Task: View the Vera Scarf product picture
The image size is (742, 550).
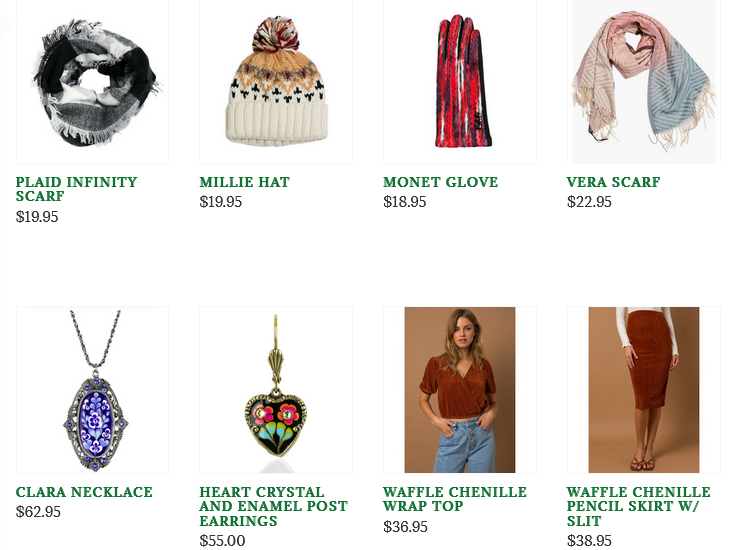Action: [644, 81]
